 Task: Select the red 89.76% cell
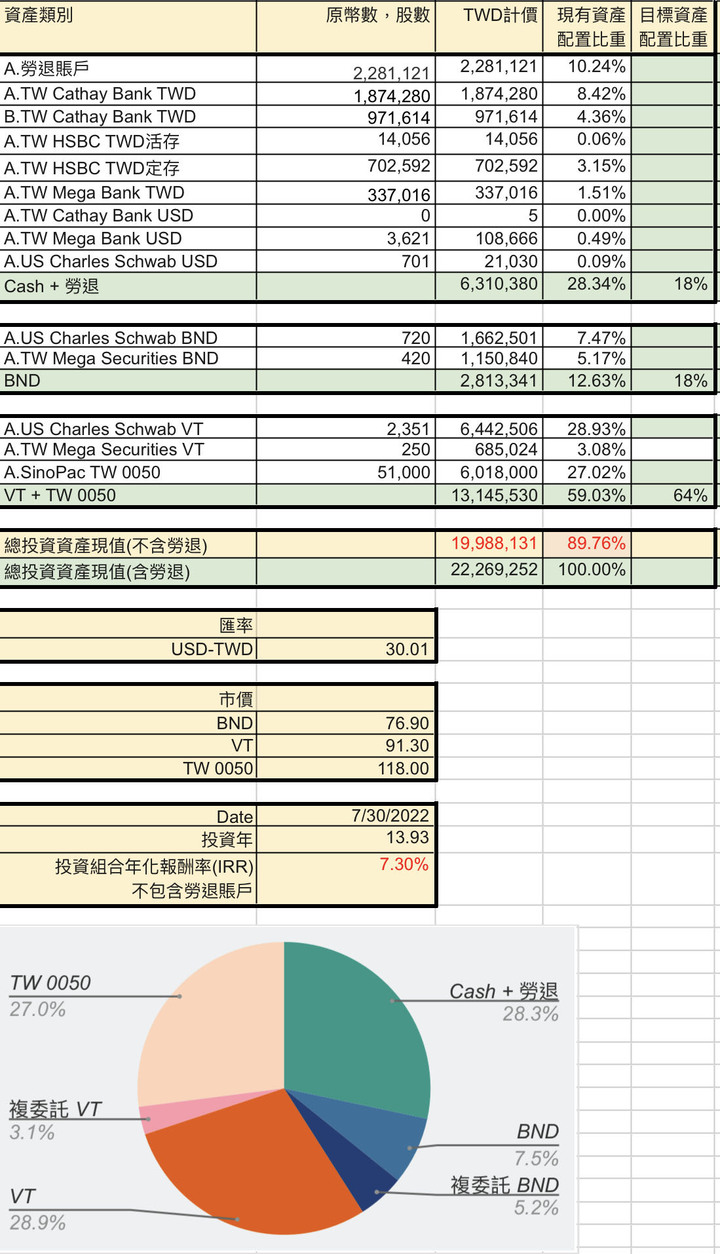pyautogui.click(x=587, y=545)
